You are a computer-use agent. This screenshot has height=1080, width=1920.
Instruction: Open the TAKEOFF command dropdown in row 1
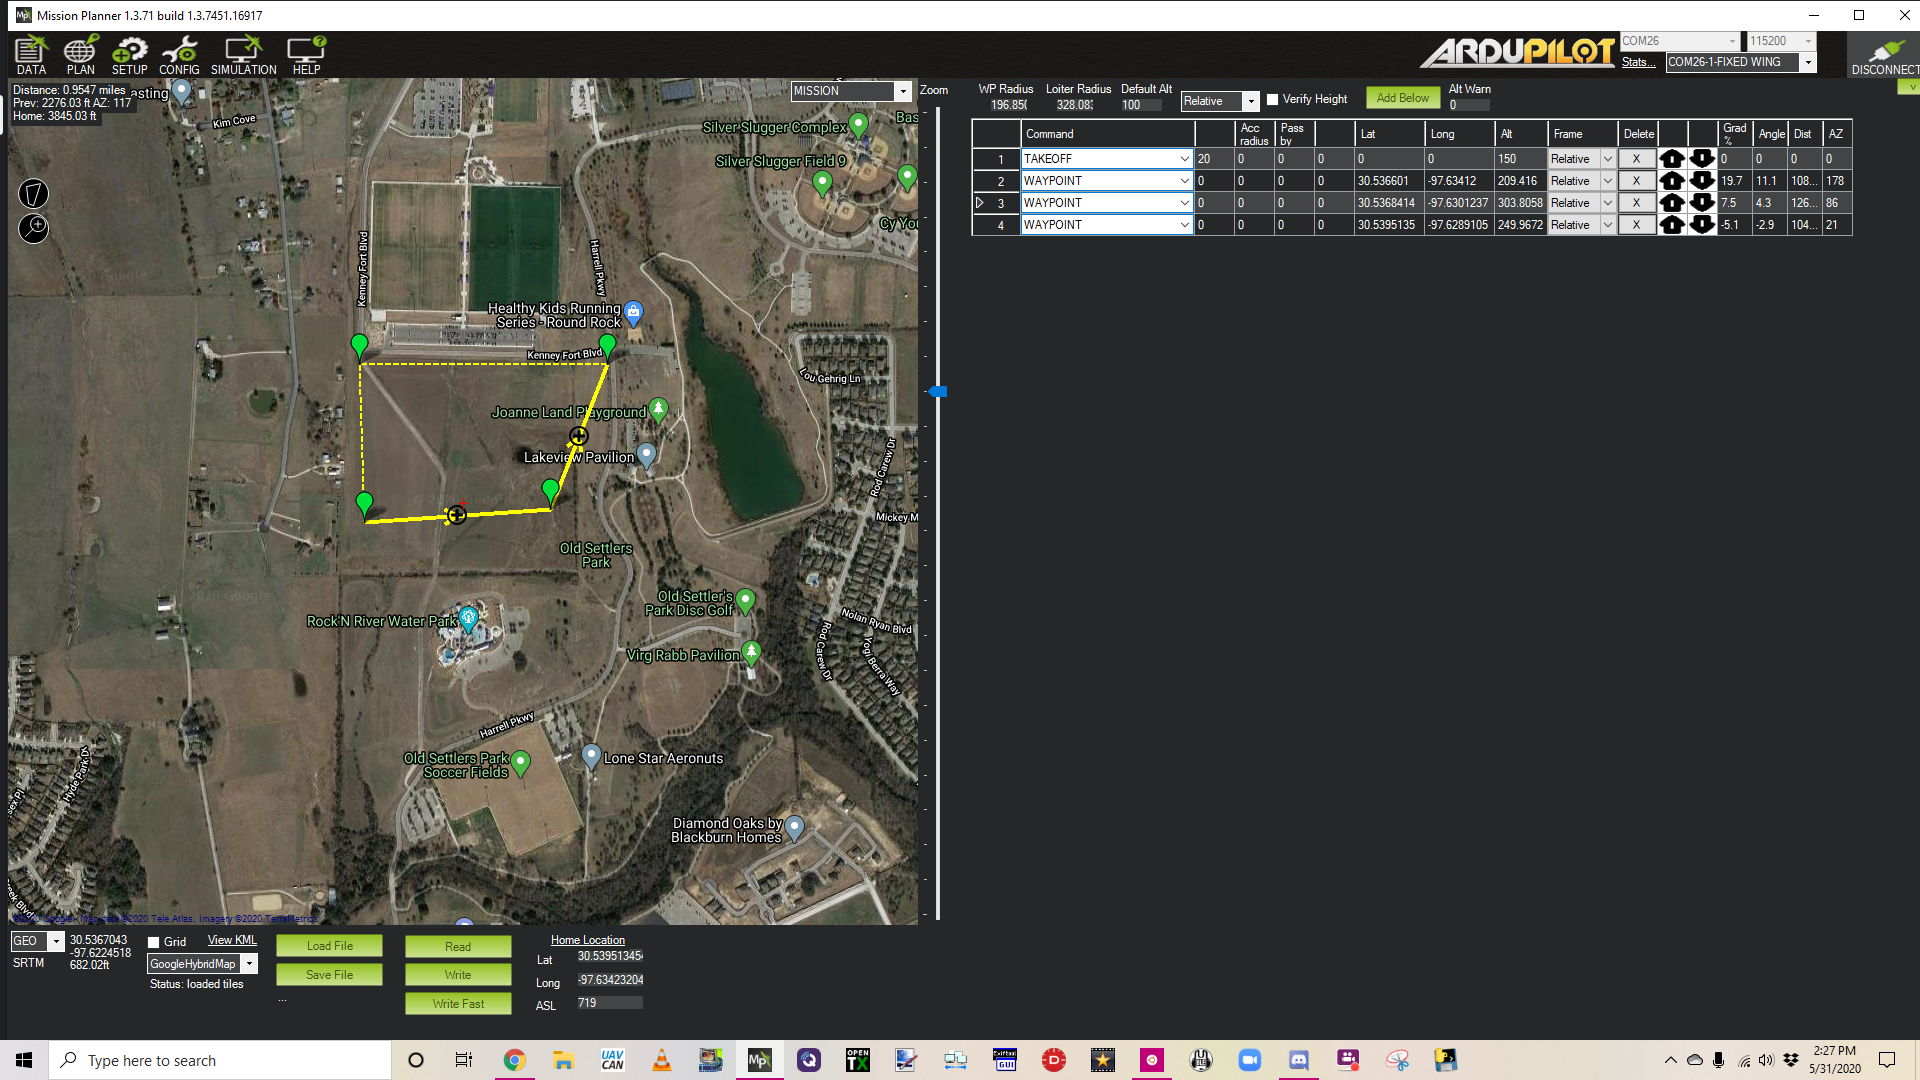(1184, 159)
